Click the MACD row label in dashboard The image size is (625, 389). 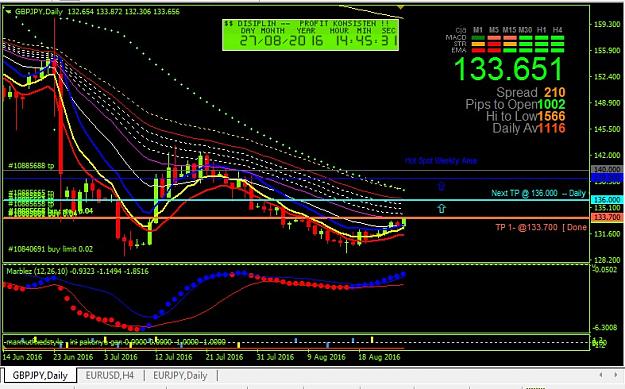click(x=456, y=37)
